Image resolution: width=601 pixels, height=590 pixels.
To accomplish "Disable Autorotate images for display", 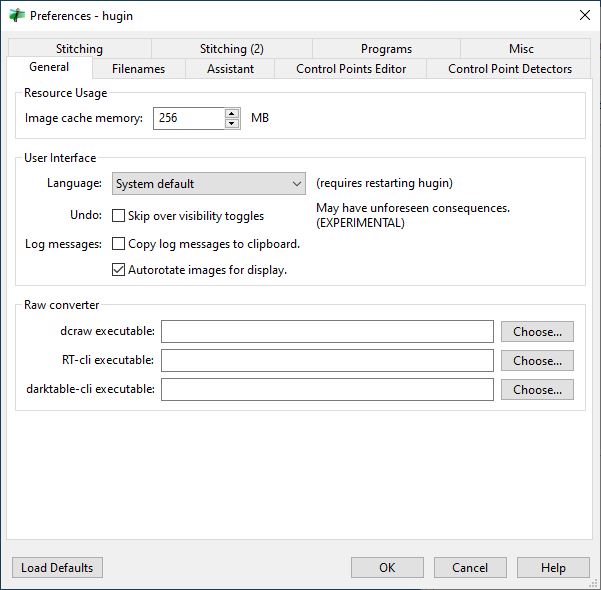I will coord(118,270).
